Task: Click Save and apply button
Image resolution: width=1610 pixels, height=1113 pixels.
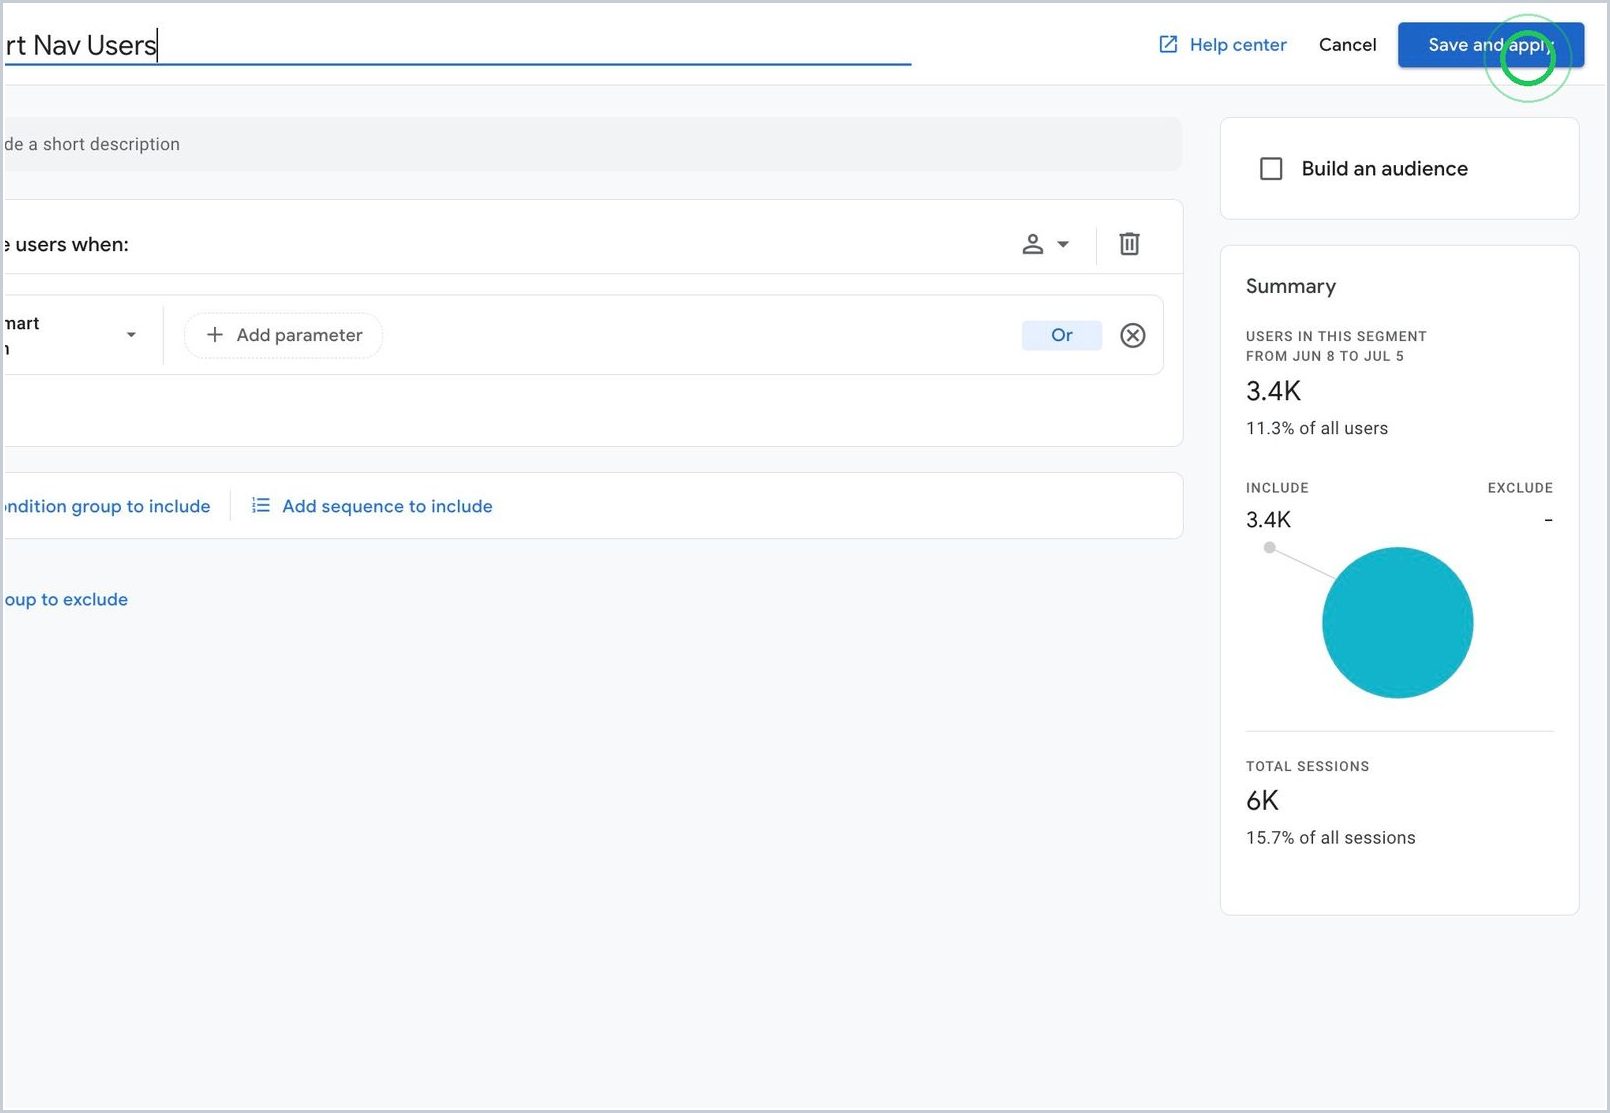Action: click(1490, 45)
